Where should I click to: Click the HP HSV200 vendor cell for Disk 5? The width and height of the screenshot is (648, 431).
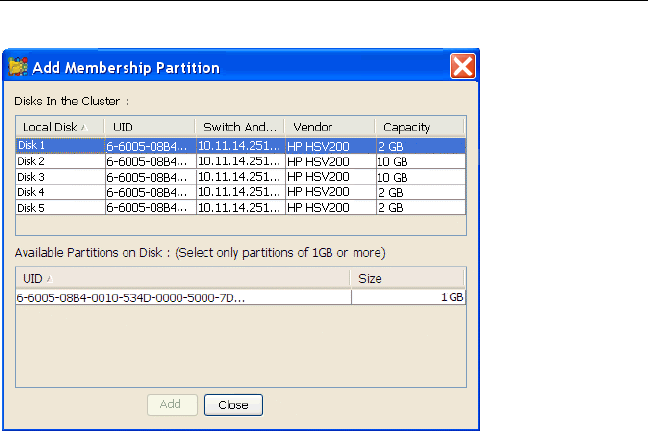pyautogui.click(x=329, y=207)
